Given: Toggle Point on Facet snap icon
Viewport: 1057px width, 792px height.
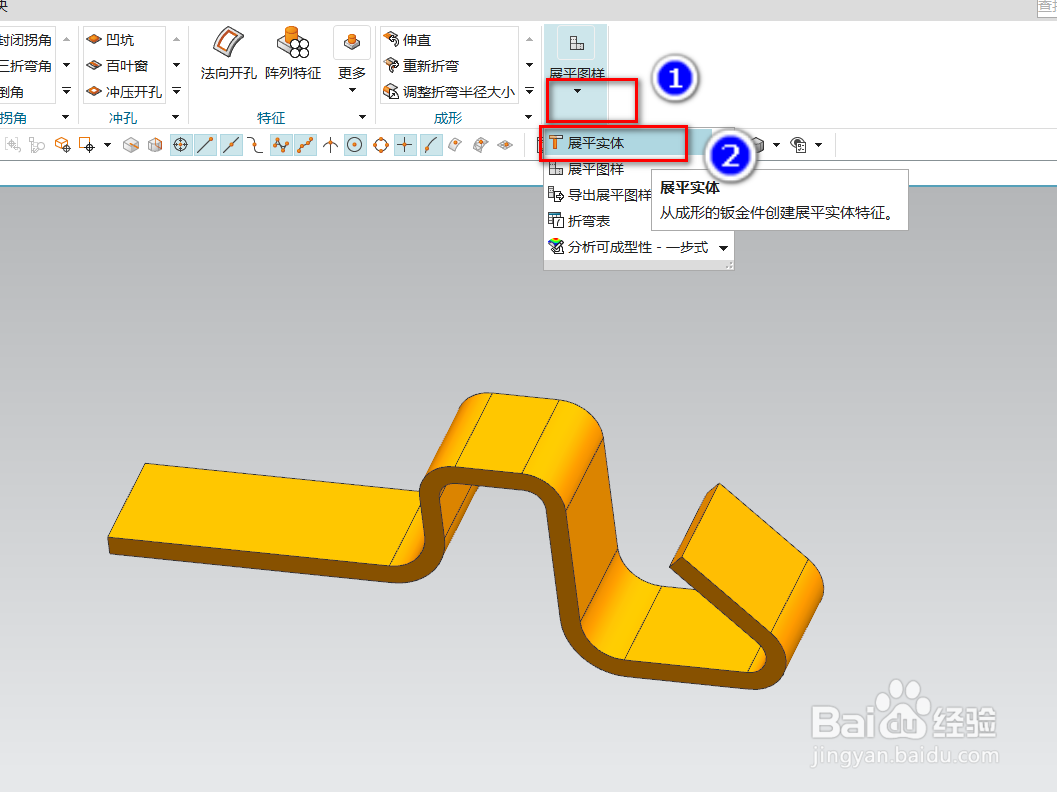Looking at the screenshot, I should (480, 145).
